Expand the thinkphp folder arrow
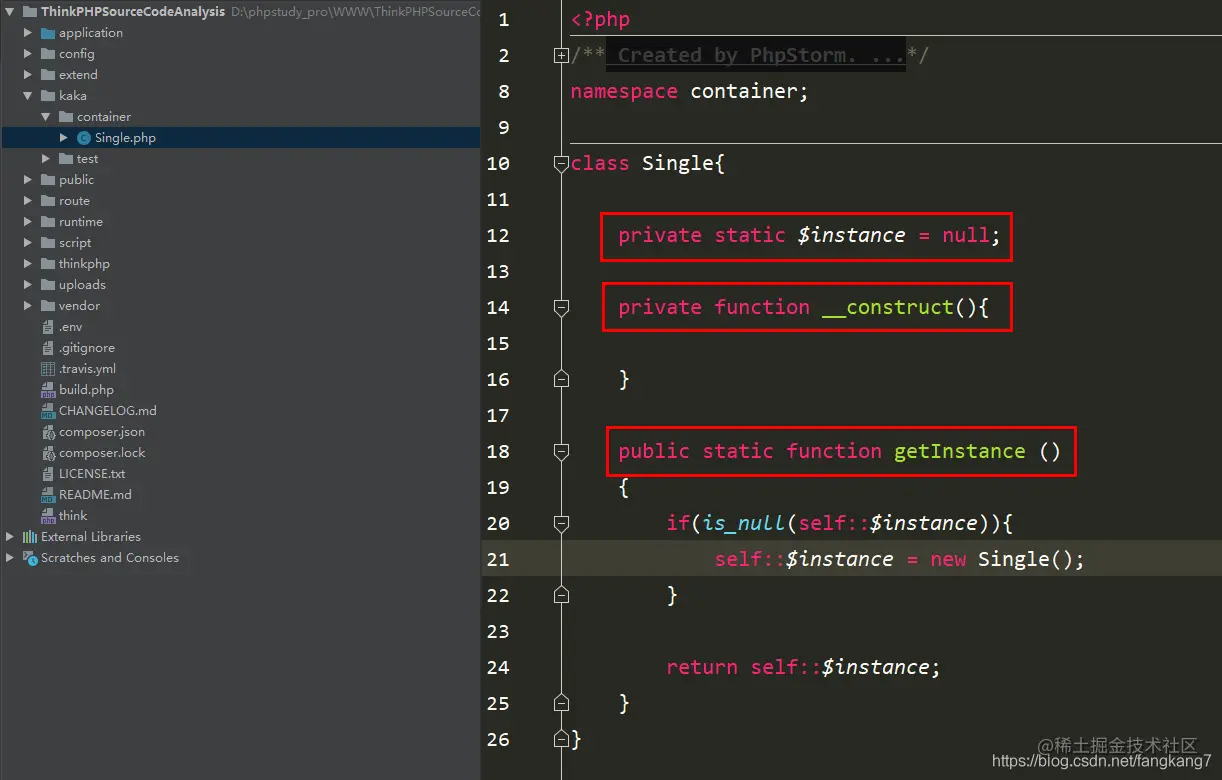The height and width of the screenshot is (780, 1222). (28, 264)
